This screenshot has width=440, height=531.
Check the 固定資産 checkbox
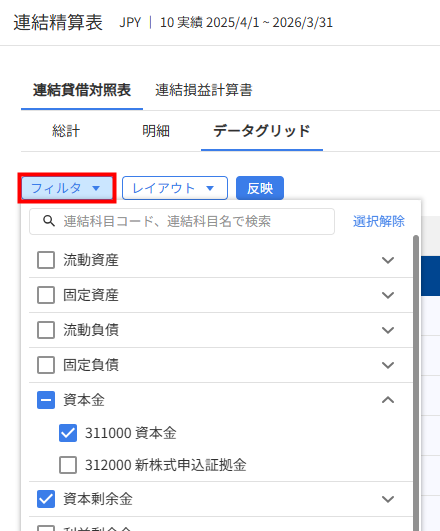(x=46, y=295)
